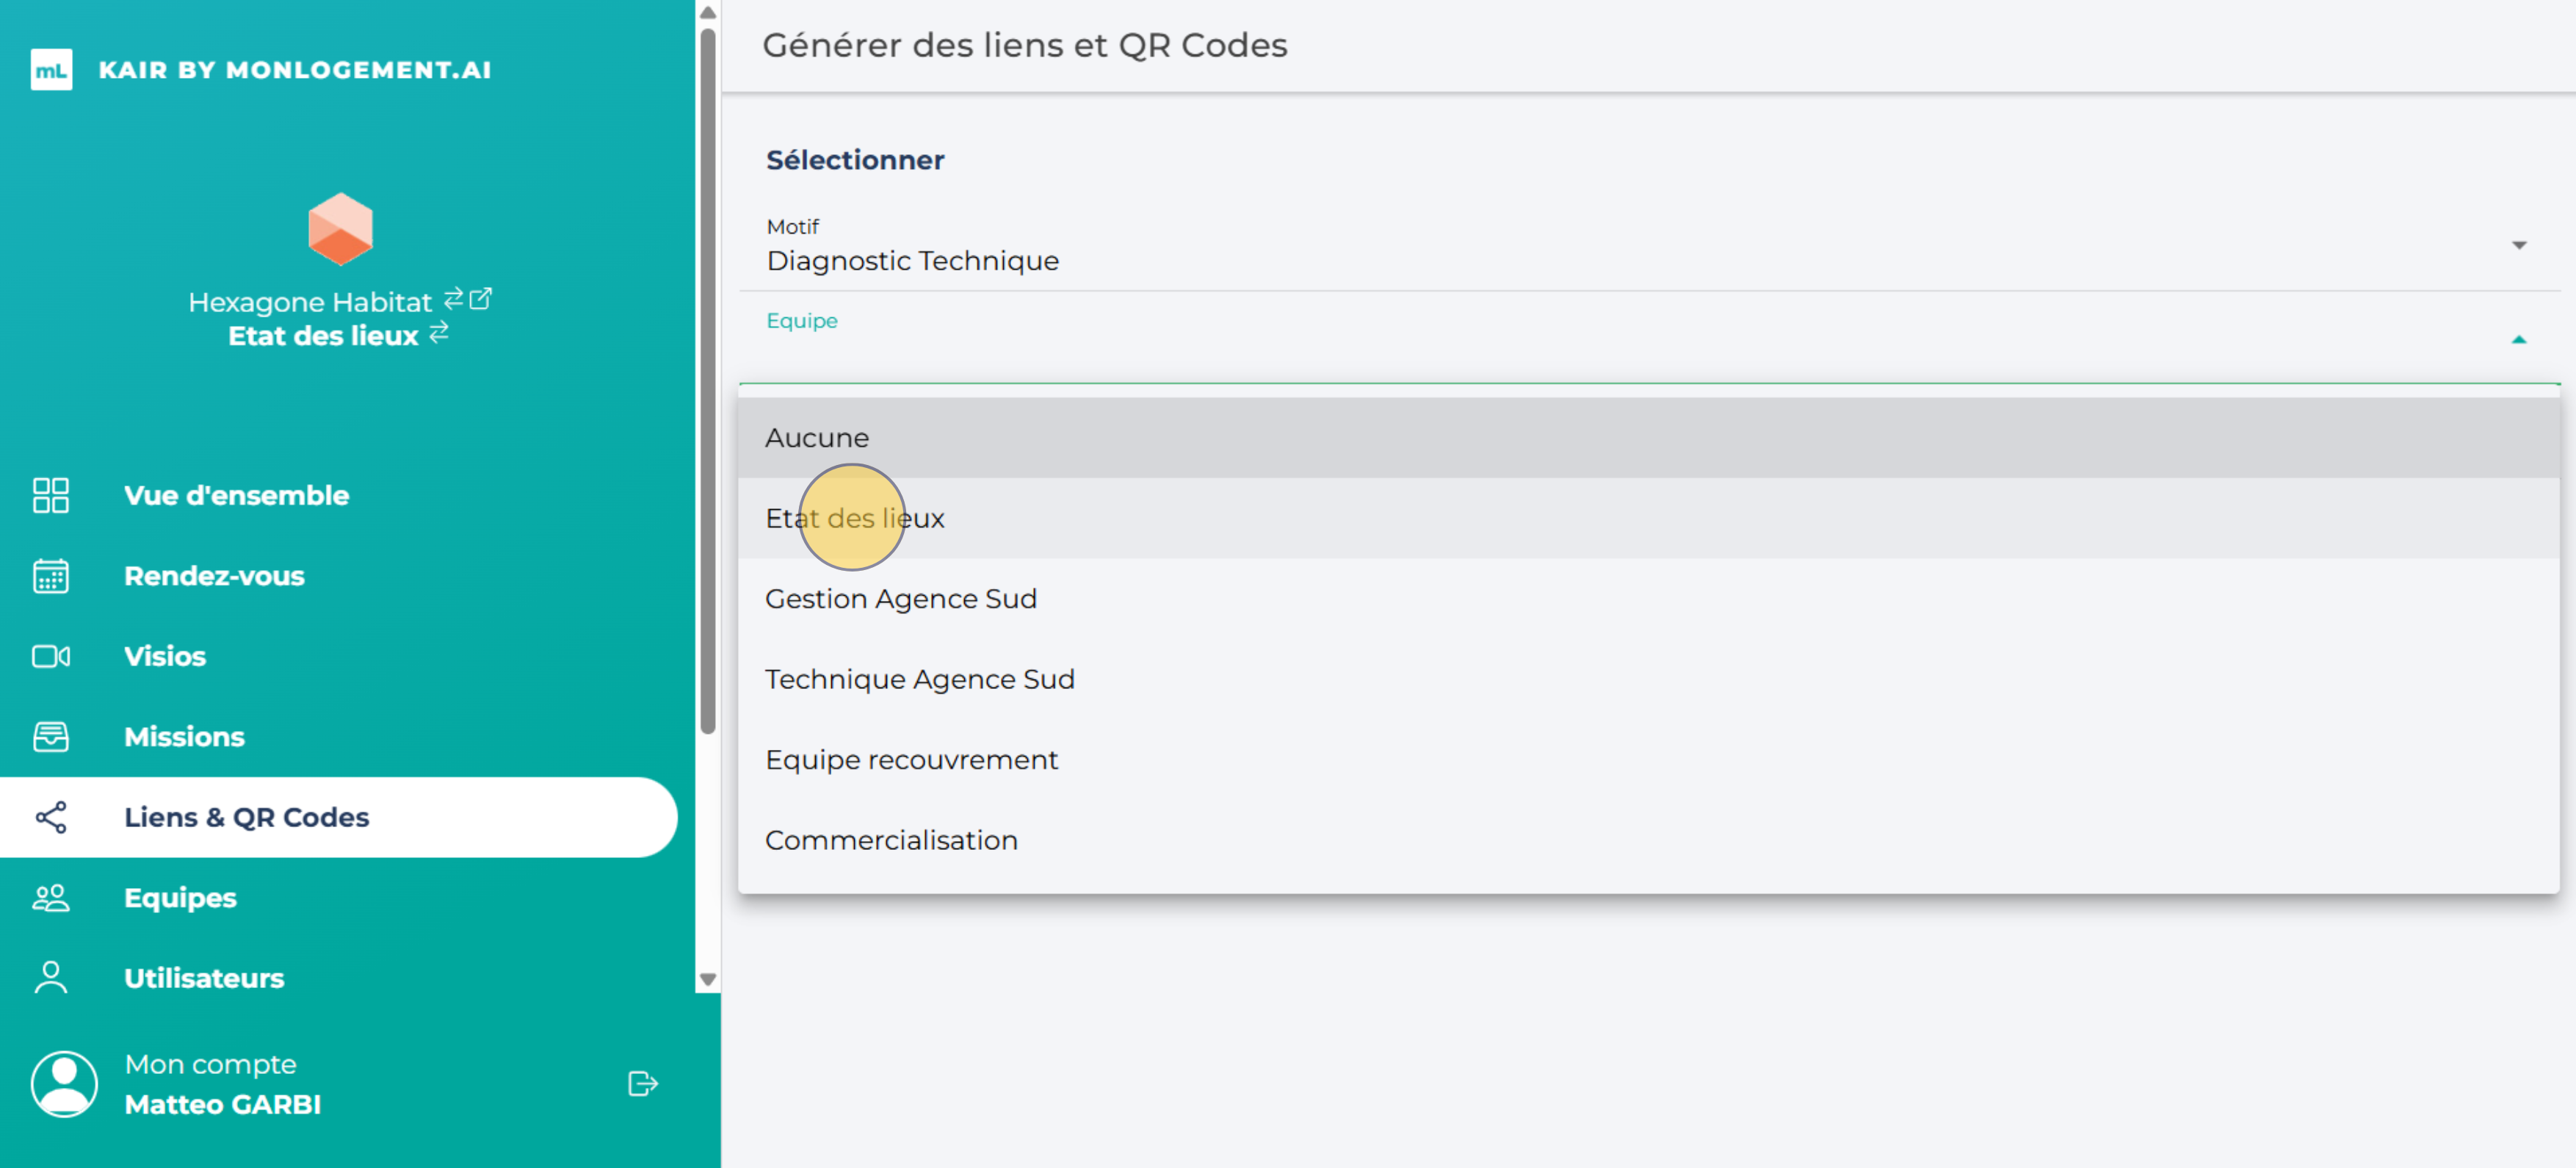This screenshot has width=2576, height=1168.
Task: Select Equipe recouvrement option
Action: tap(910, 760)
